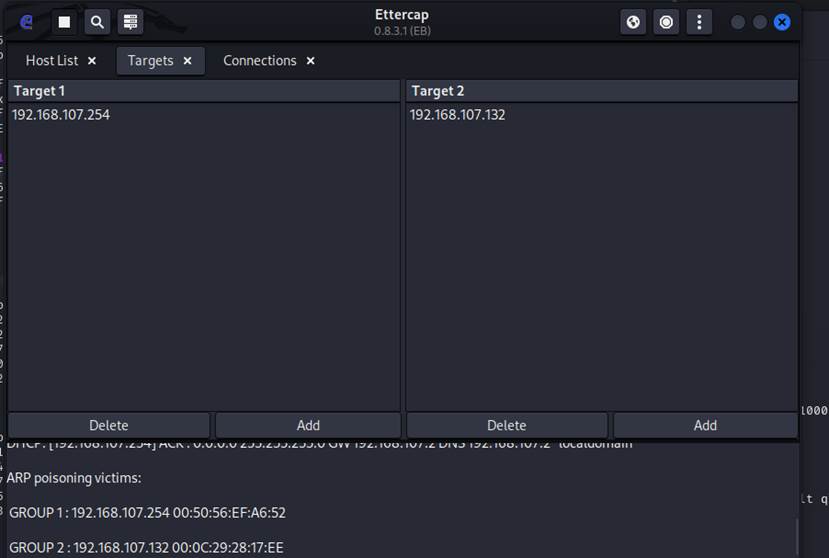Add a host to Target 1
The width and height of the screenshot is (829, 558).
308,425
